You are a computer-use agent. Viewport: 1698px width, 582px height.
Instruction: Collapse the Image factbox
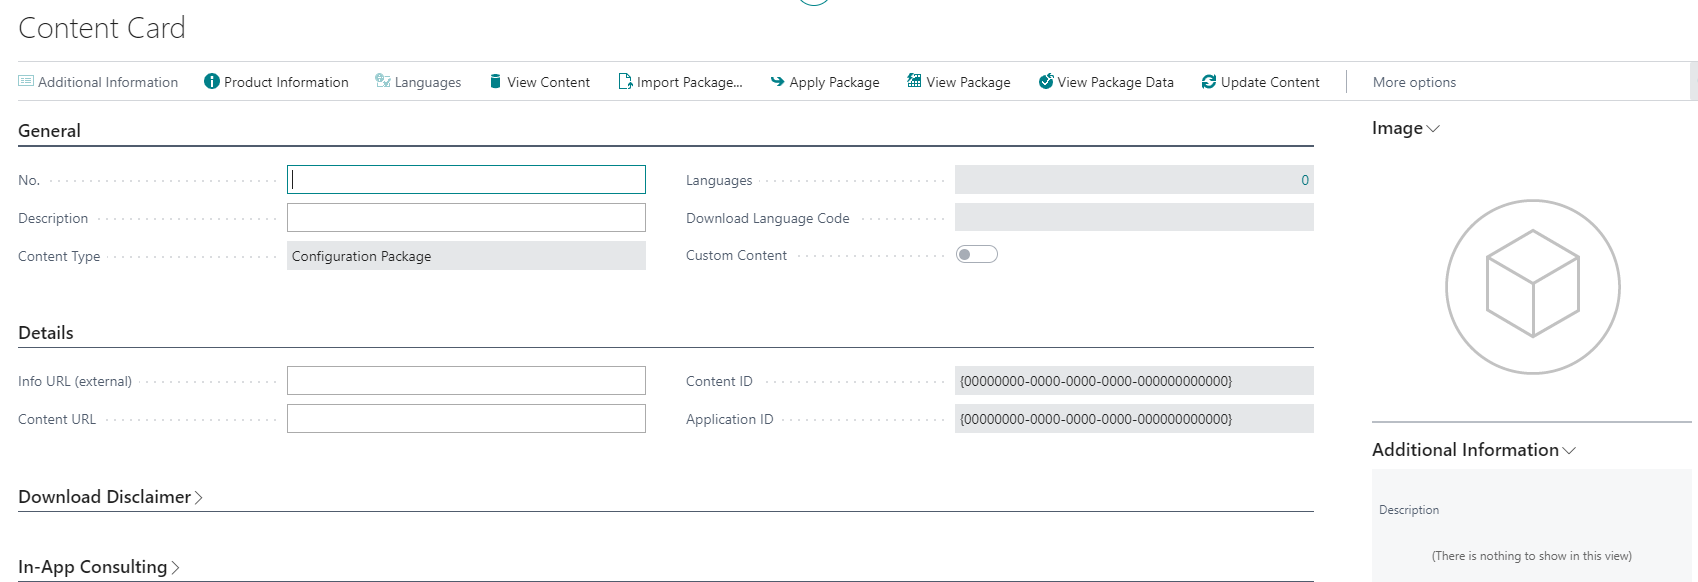[x=1433, y=129]
